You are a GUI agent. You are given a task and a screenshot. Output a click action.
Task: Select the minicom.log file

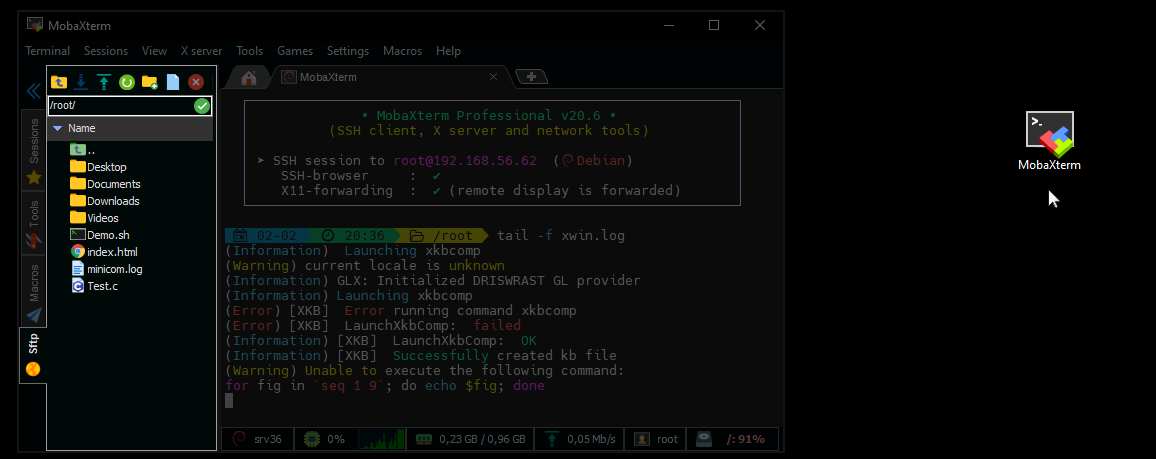click(x=106, y=269)
